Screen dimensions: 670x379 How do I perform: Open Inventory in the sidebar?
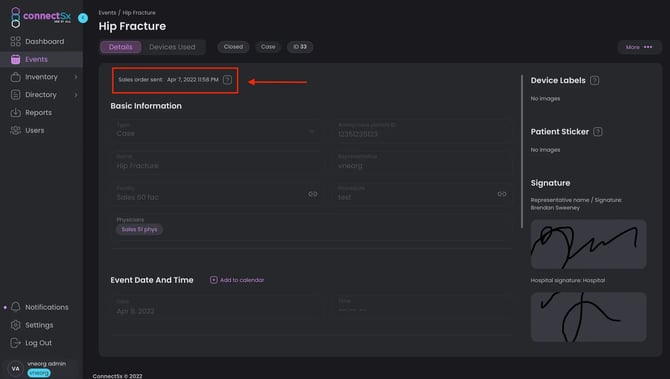[41, 77]
